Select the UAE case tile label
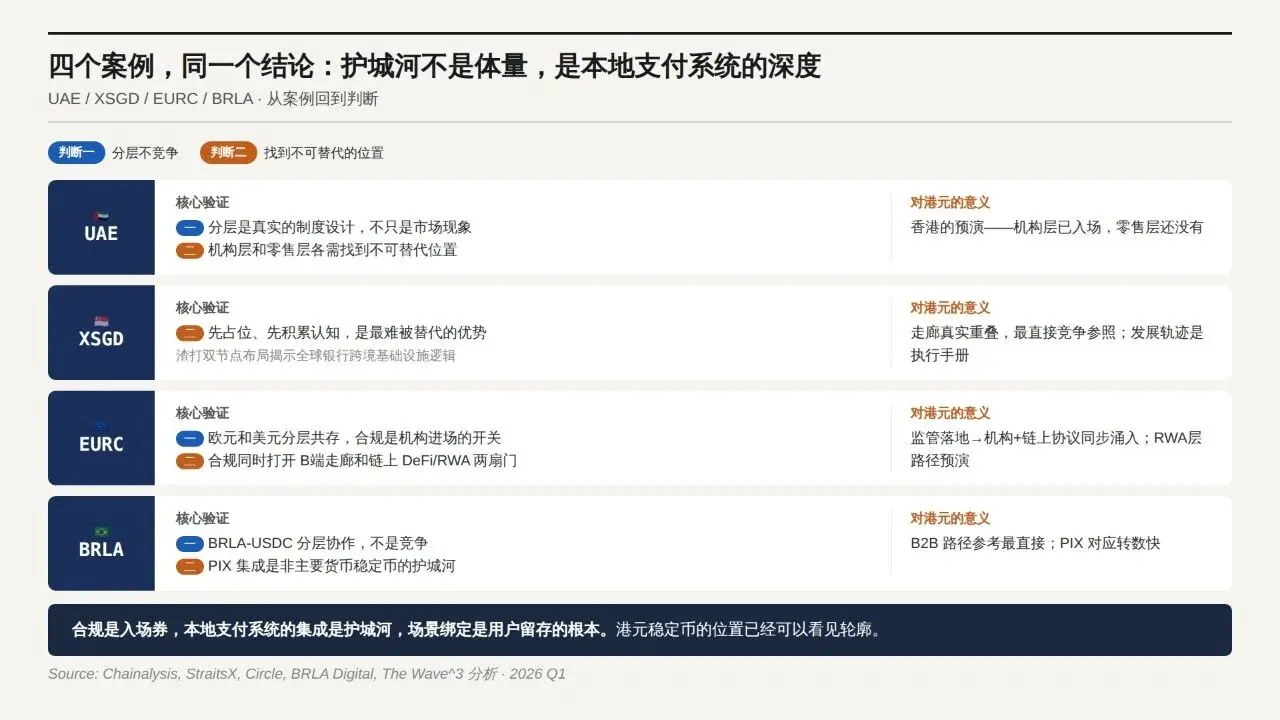 (x=101, y=234)
